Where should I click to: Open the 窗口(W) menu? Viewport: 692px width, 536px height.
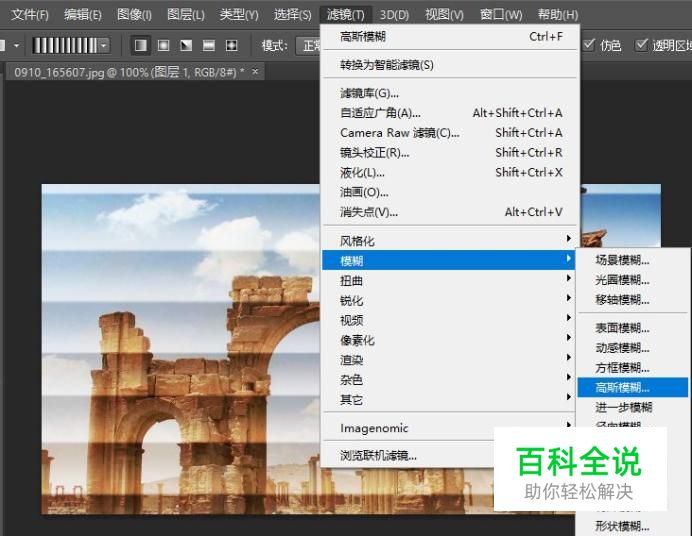click(501, 15)
